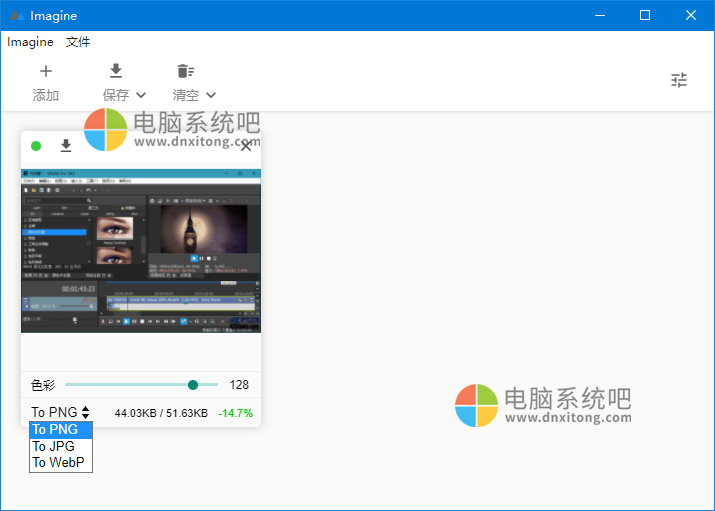Open the Imagine menu in menu bar
The height and width of the screenshot is (511, 715).
tap(30, 42)
